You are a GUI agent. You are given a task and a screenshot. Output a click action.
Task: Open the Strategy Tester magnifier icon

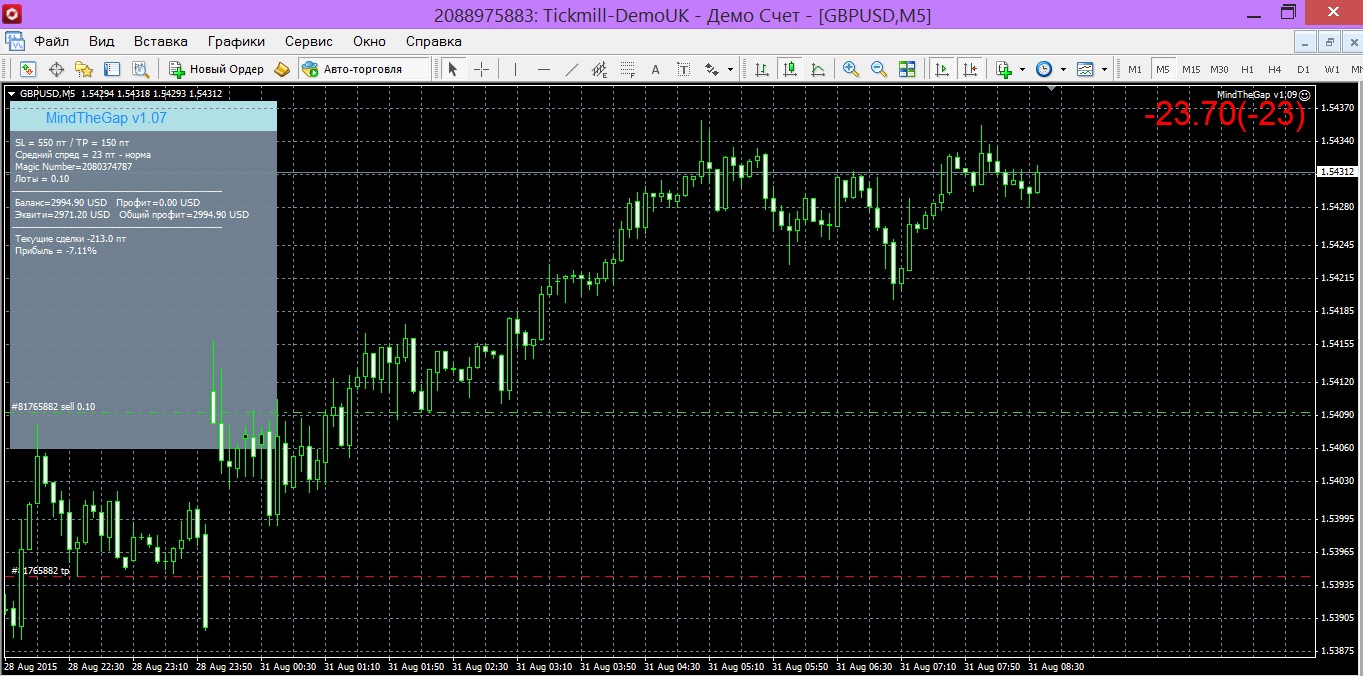140,69
